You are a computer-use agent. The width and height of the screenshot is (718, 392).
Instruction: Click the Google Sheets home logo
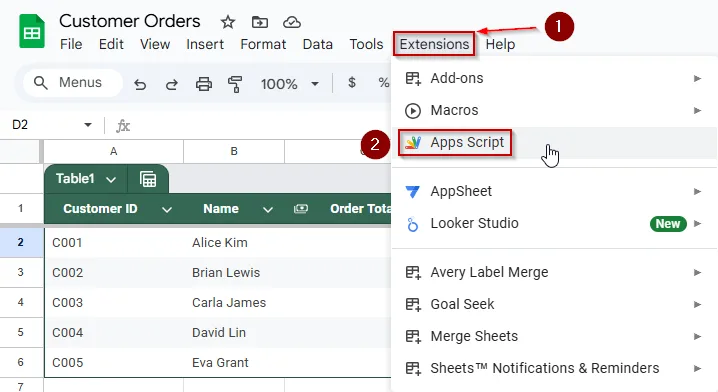tap(32, 31)
